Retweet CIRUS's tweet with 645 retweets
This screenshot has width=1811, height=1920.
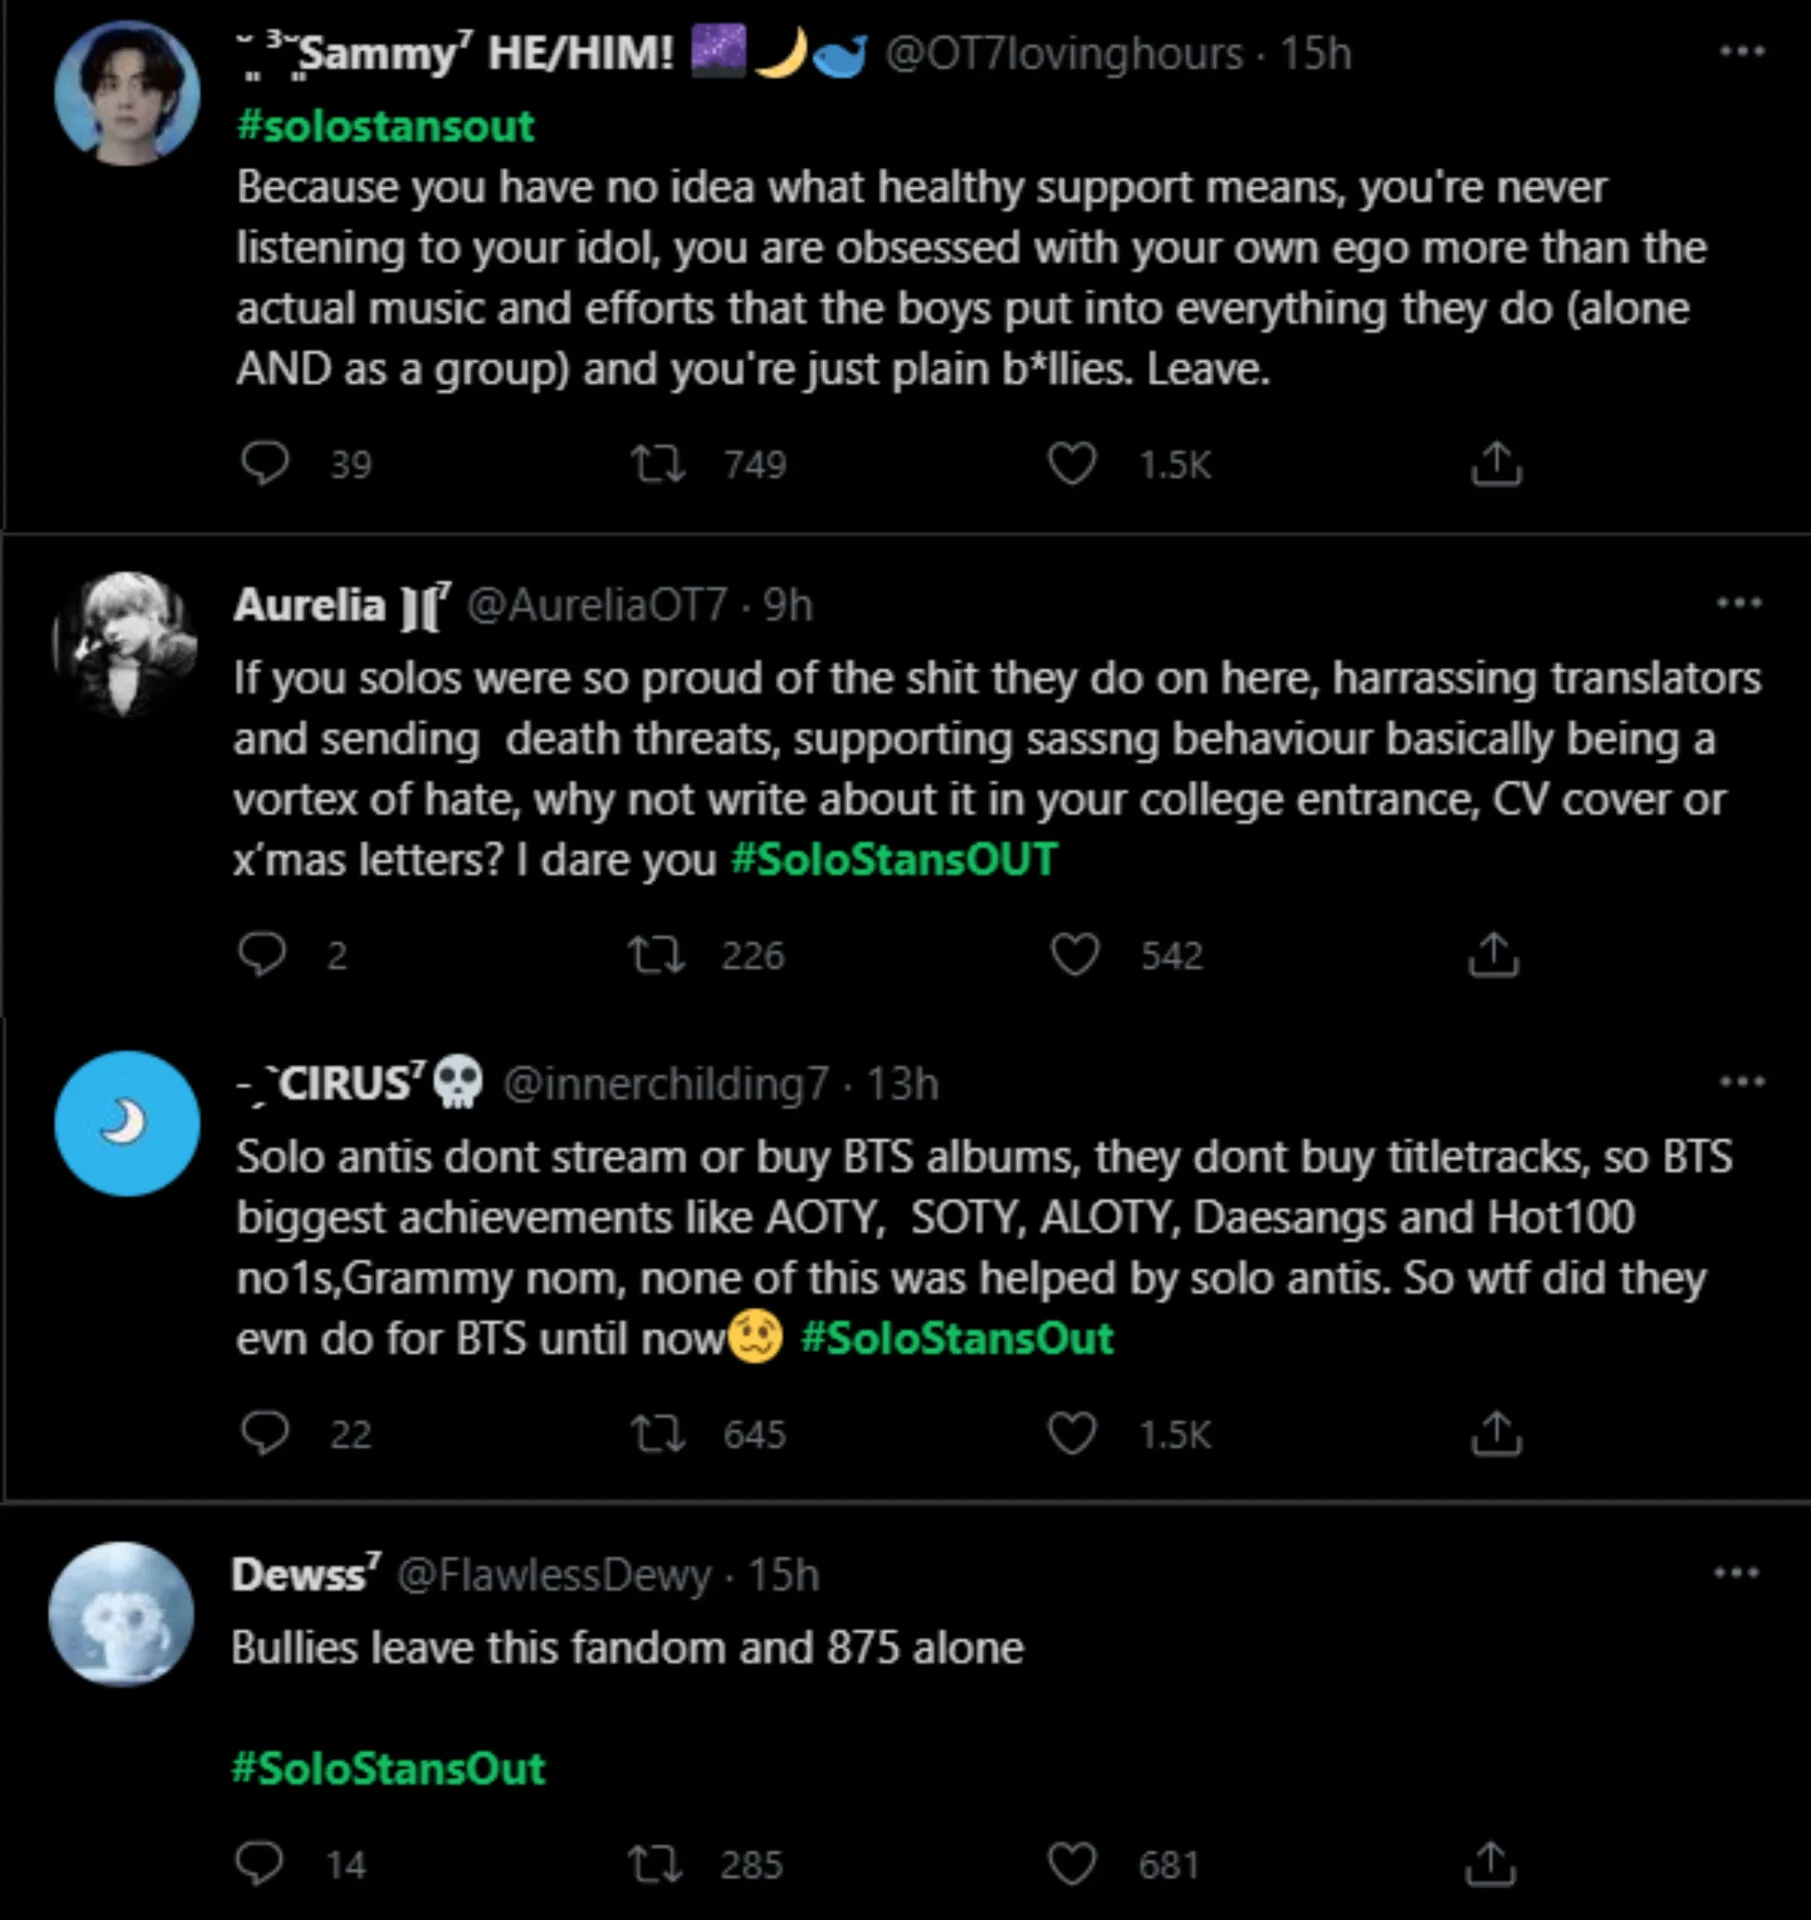pos(657,1433)
